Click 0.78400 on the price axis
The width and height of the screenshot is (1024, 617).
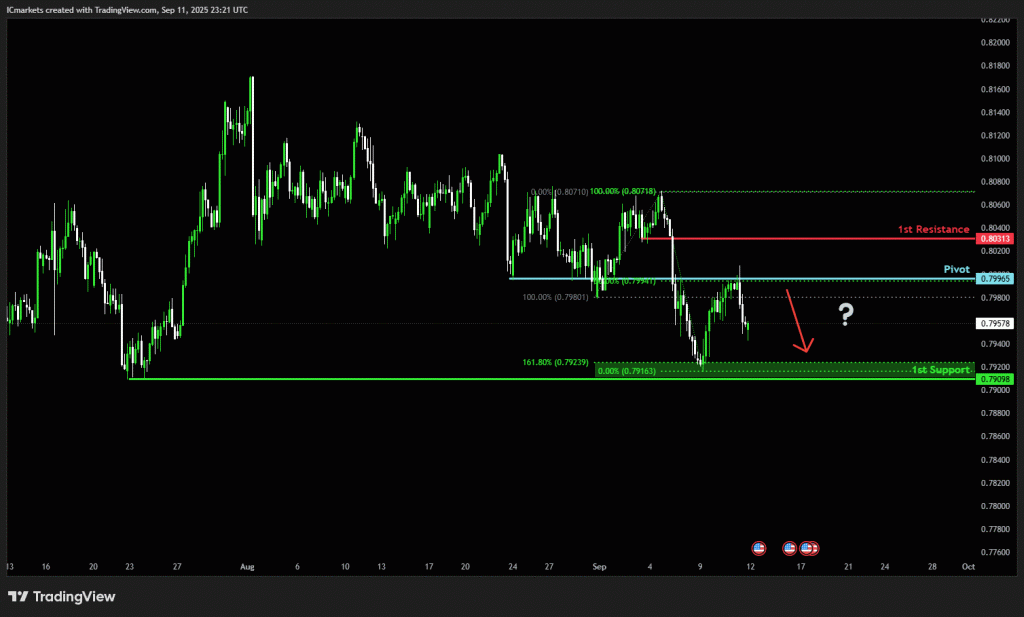point(995,460)
